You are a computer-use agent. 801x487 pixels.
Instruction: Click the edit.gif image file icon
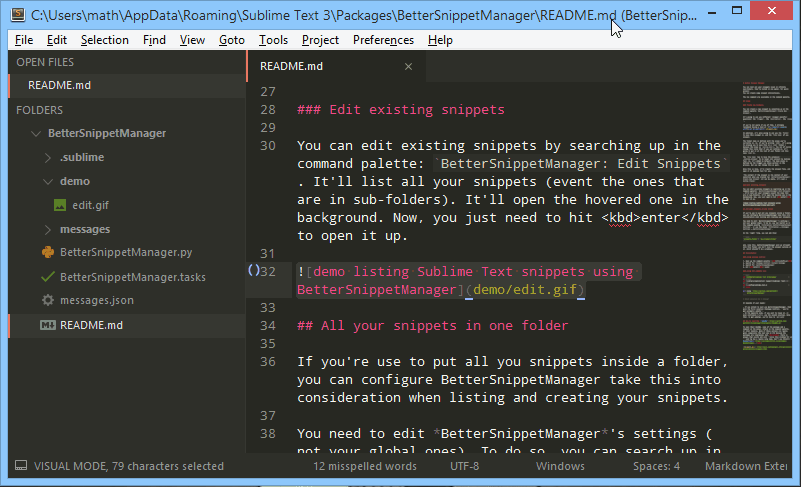tap(60, 205)
